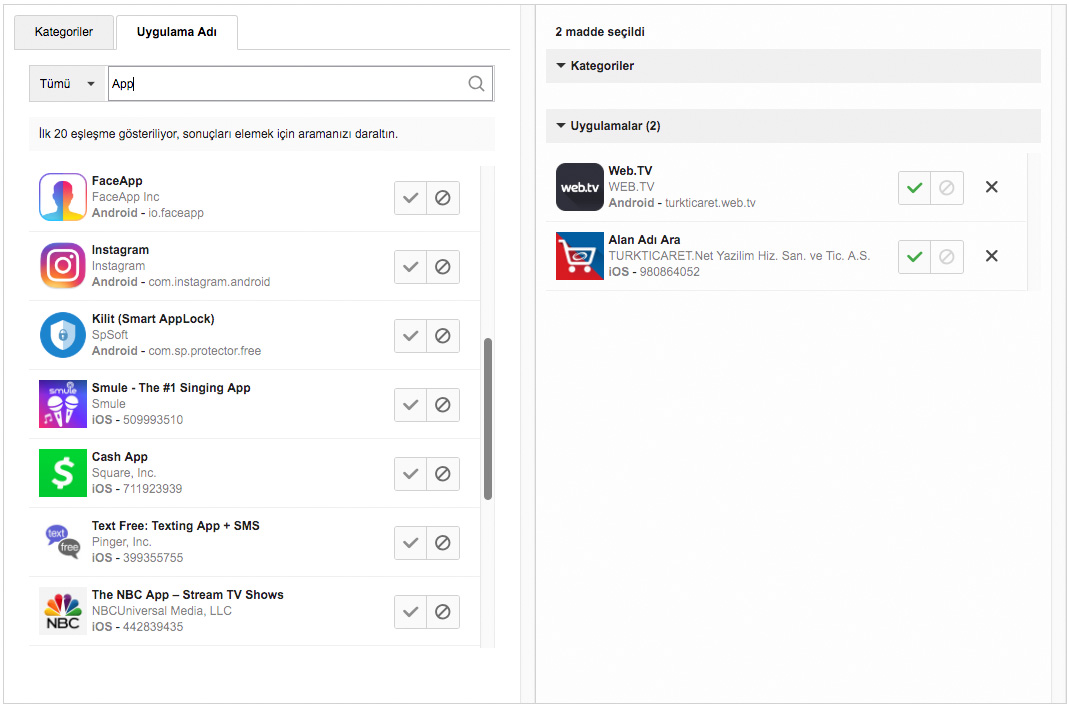Toggle include checkmark for Web.TV
Screen dimensions: 1069x708
914,188
